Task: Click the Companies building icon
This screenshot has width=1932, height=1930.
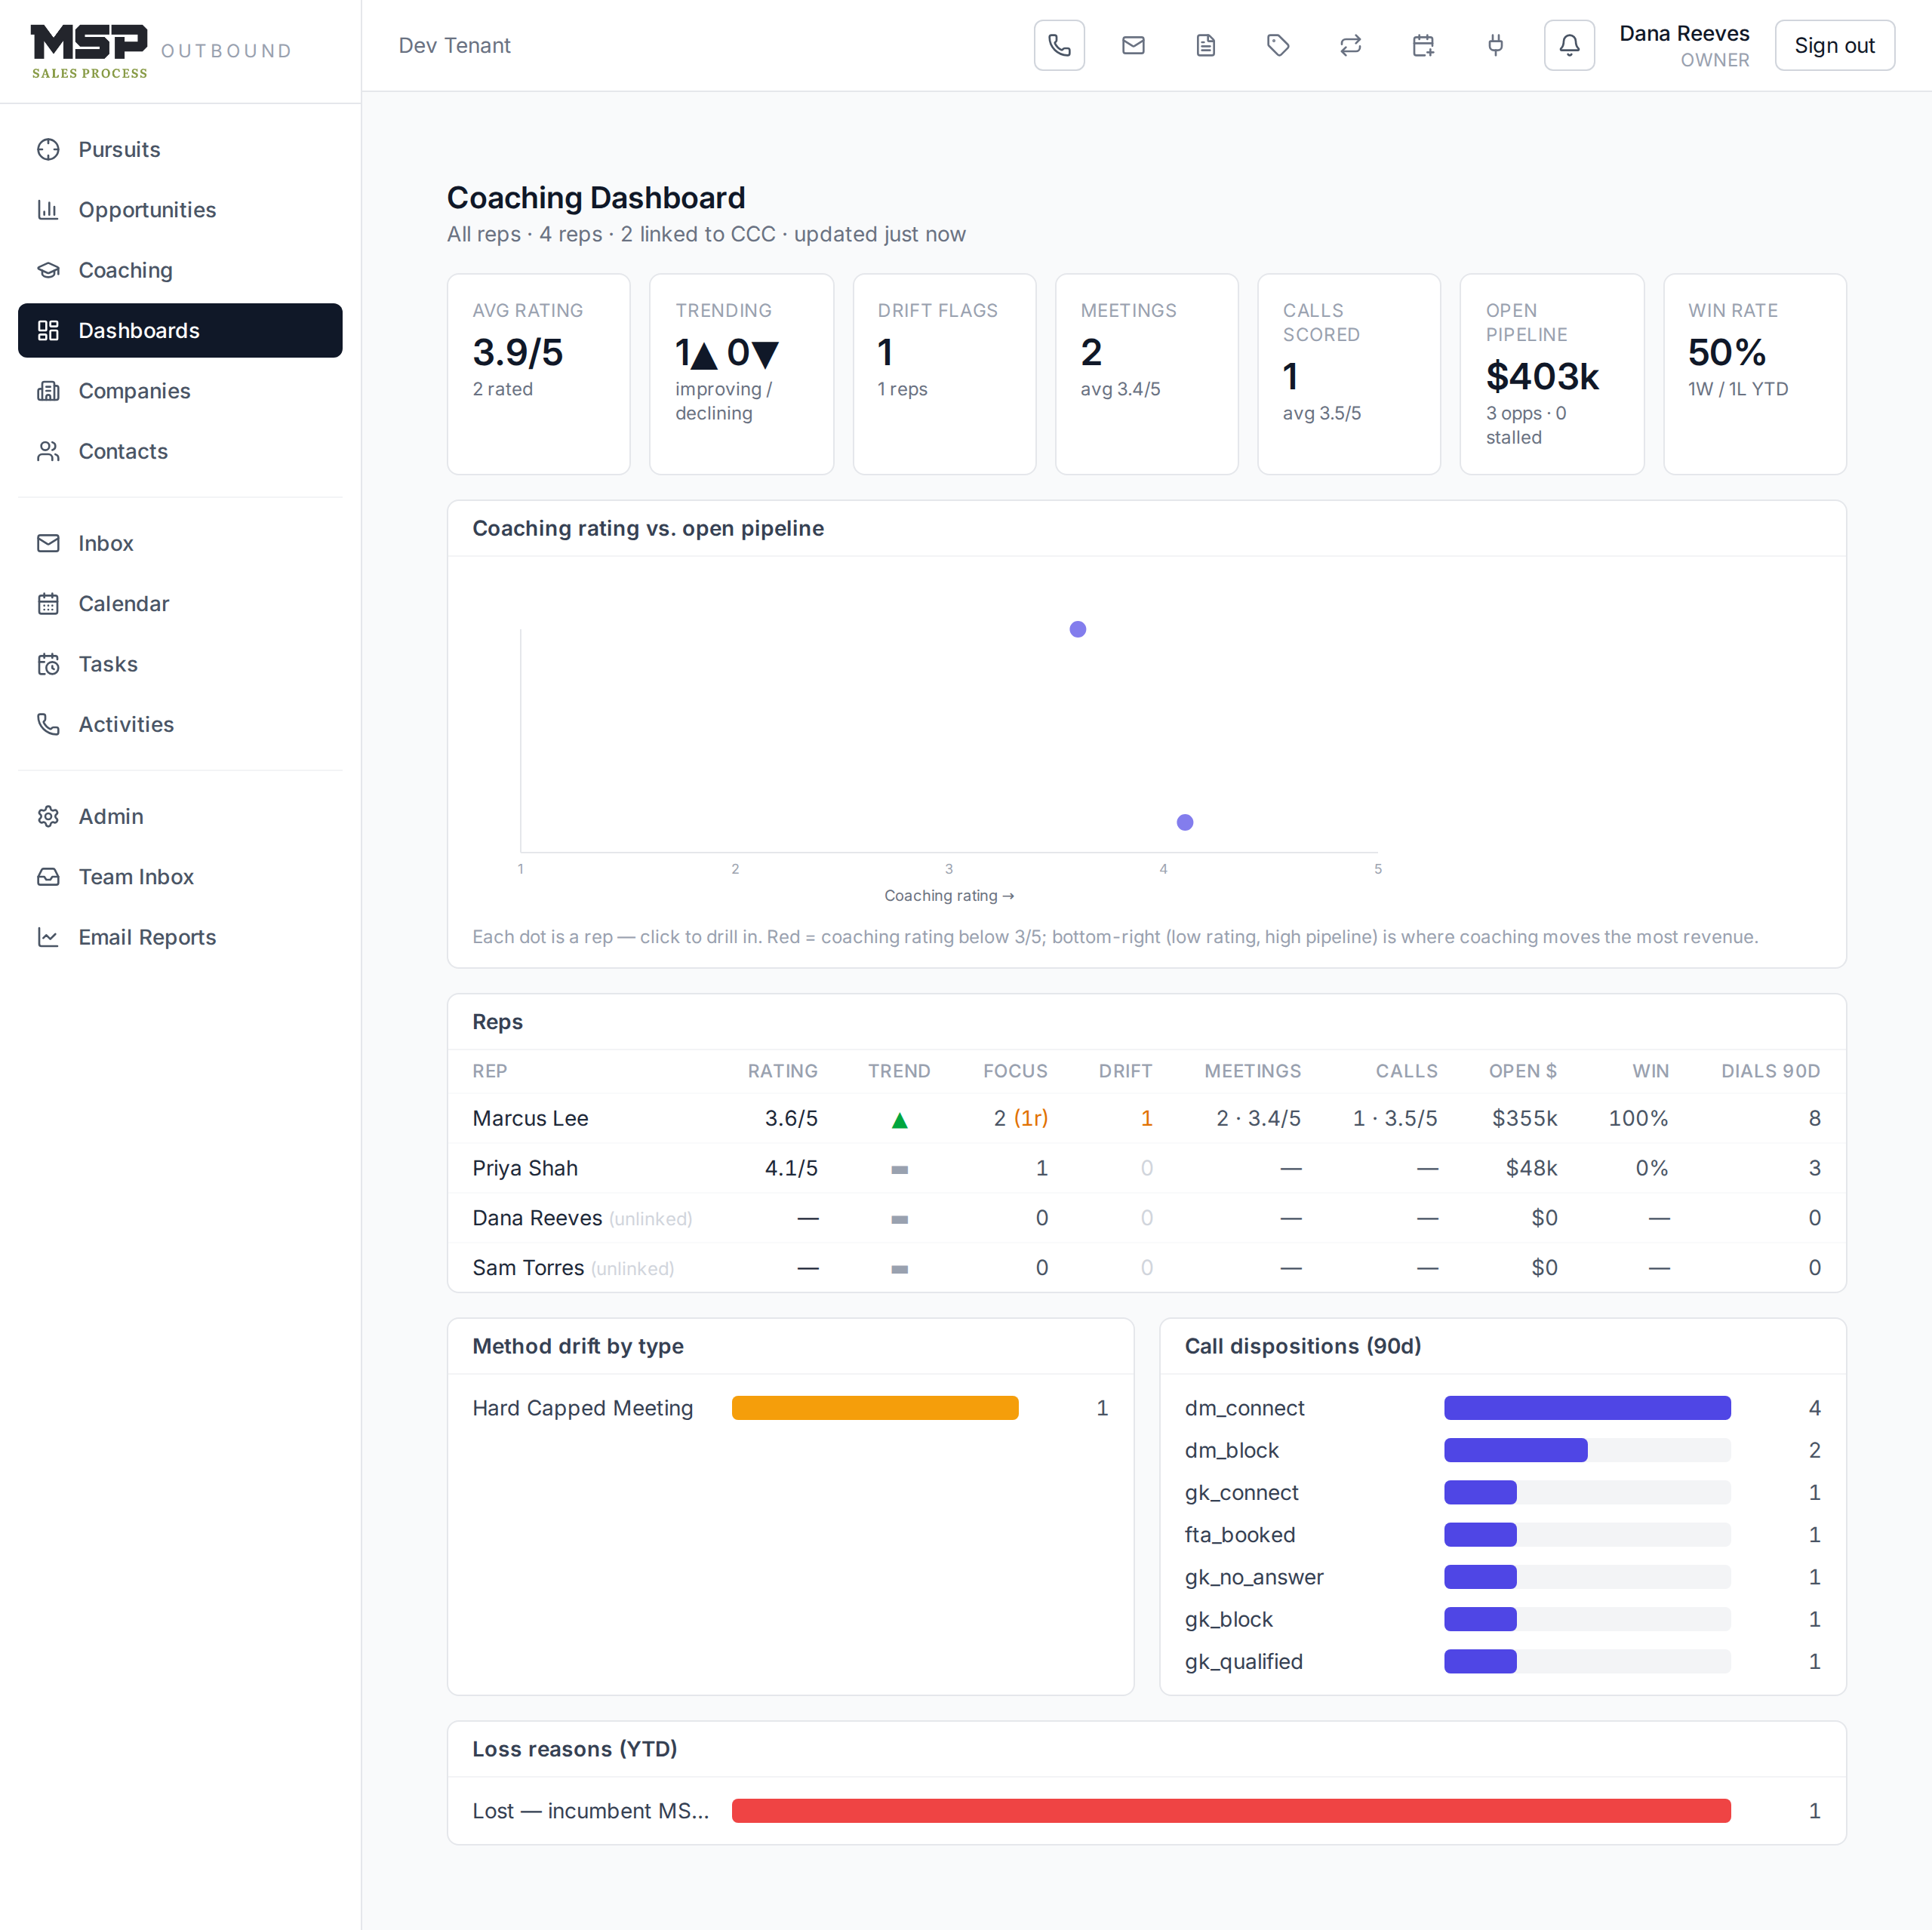Action: (x=48, y=391)
